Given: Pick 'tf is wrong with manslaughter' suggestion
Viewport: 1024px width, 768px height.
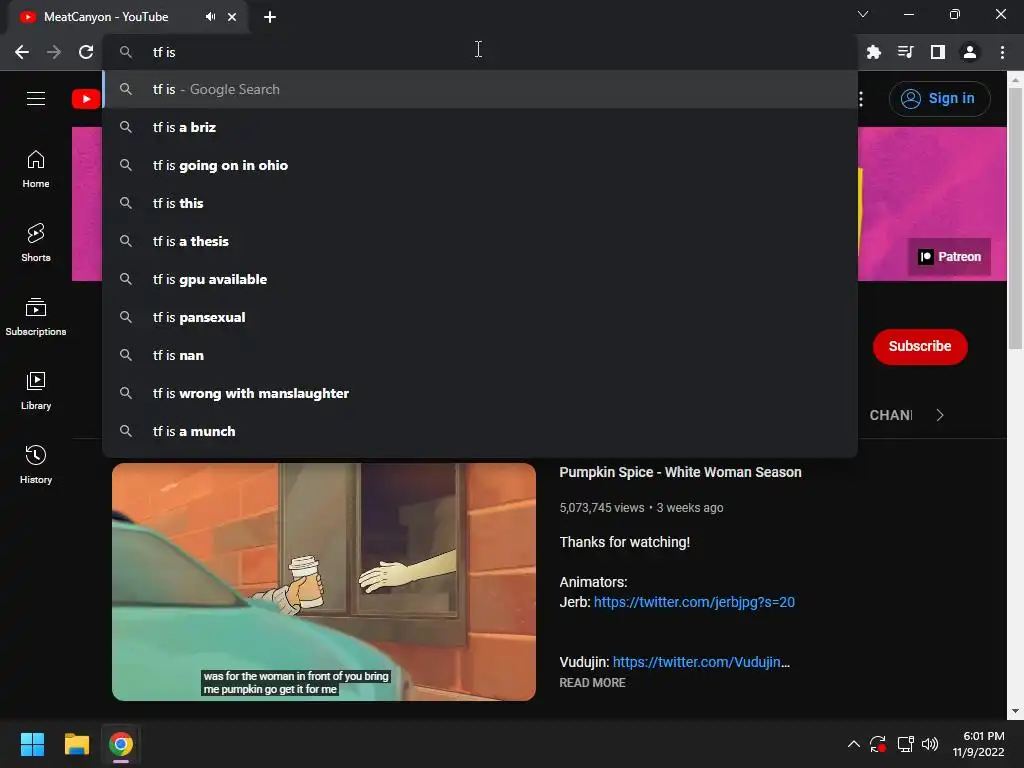Looking at the screenshot, I should [479, 393].
